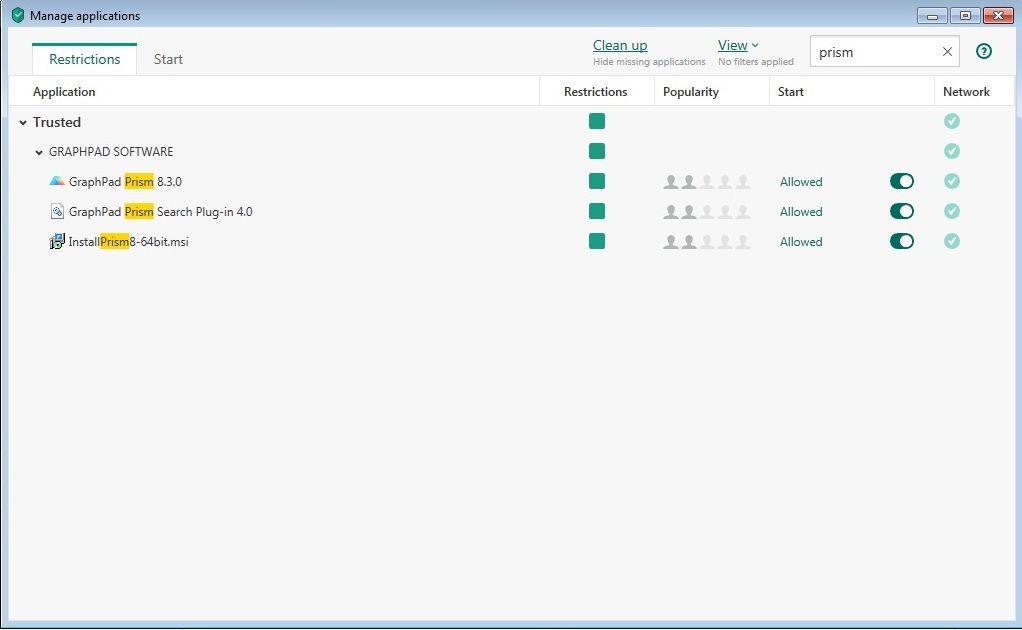Screen dimensions: 1022x630
Task: Click the Kaspersky shield icon in title bar
Action: [x=18, y=15]
